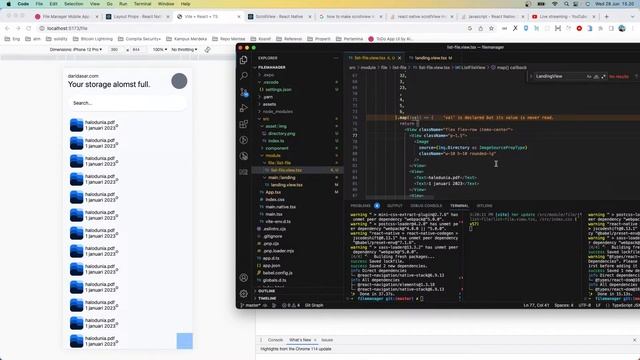Viewport: 640px width, 360px height.
Task: Open directory.png in the Explorer tree
Action: point(281,133)
